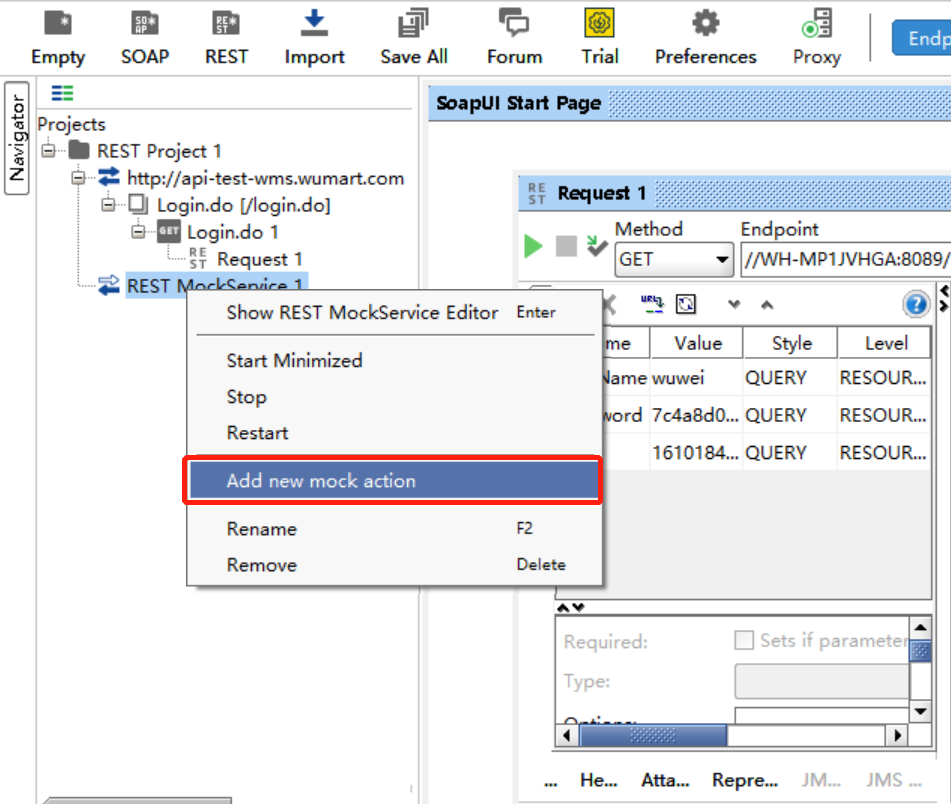Switch to the Repre... bottom tab
This screenshot has height=804, width=951.
(x=745, y=780)
